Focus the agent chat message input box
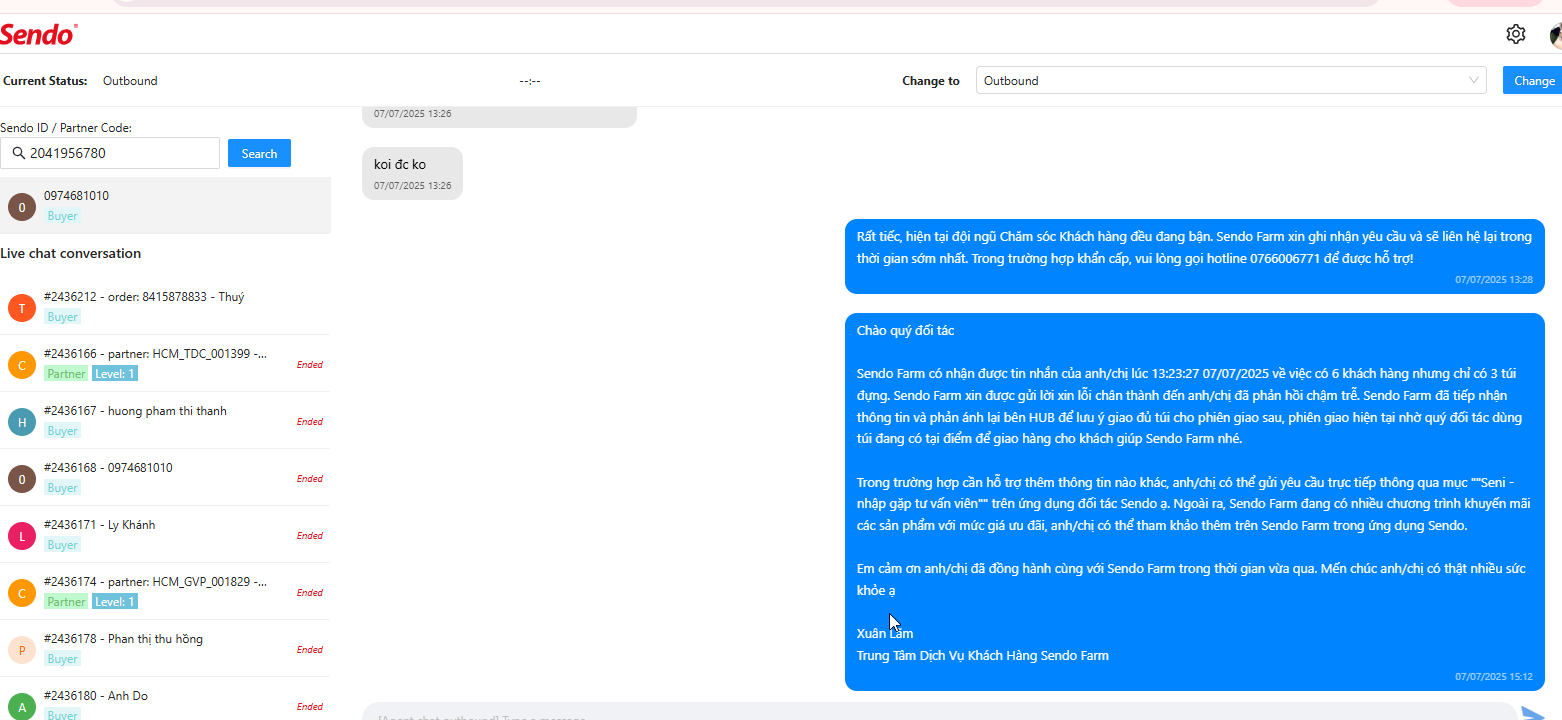Viewport: 1562px width, 720px height. click(940, 713)
